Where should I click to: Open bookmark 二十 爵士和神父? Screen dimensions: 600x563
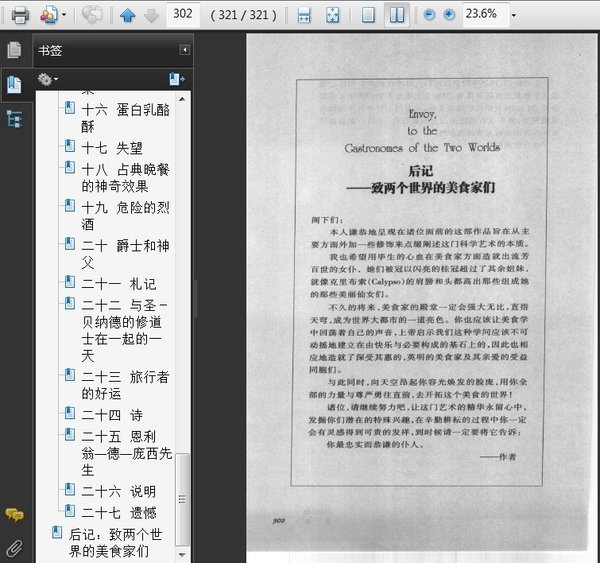coord(125,254)
